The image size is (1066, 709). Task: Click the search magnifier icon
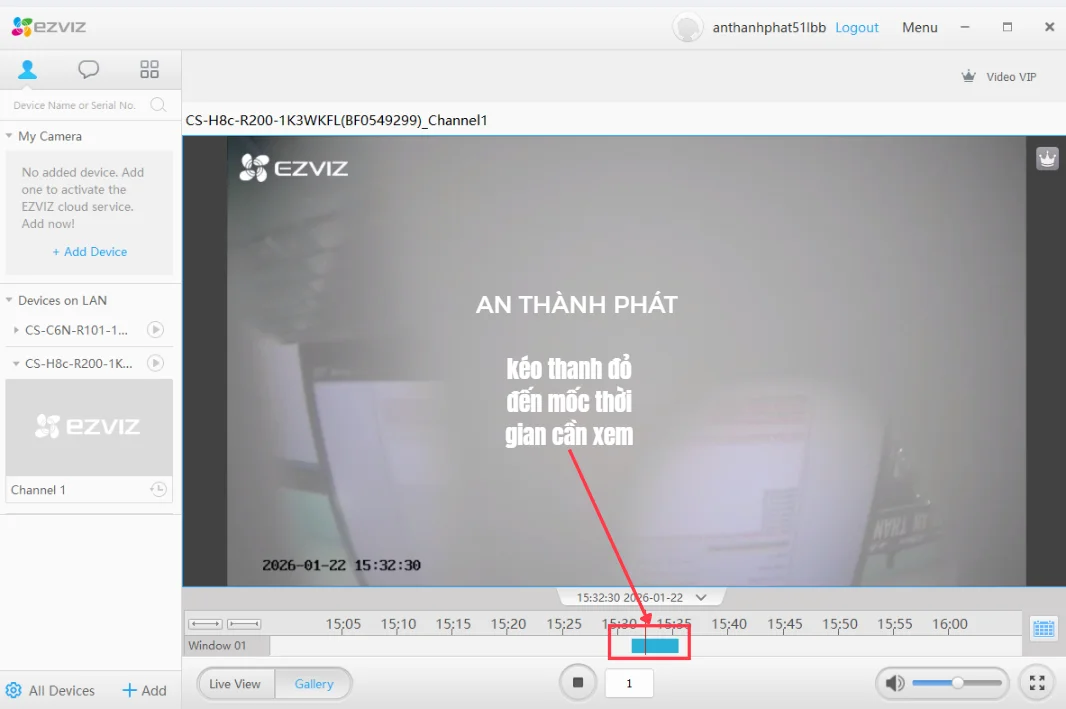158,104
